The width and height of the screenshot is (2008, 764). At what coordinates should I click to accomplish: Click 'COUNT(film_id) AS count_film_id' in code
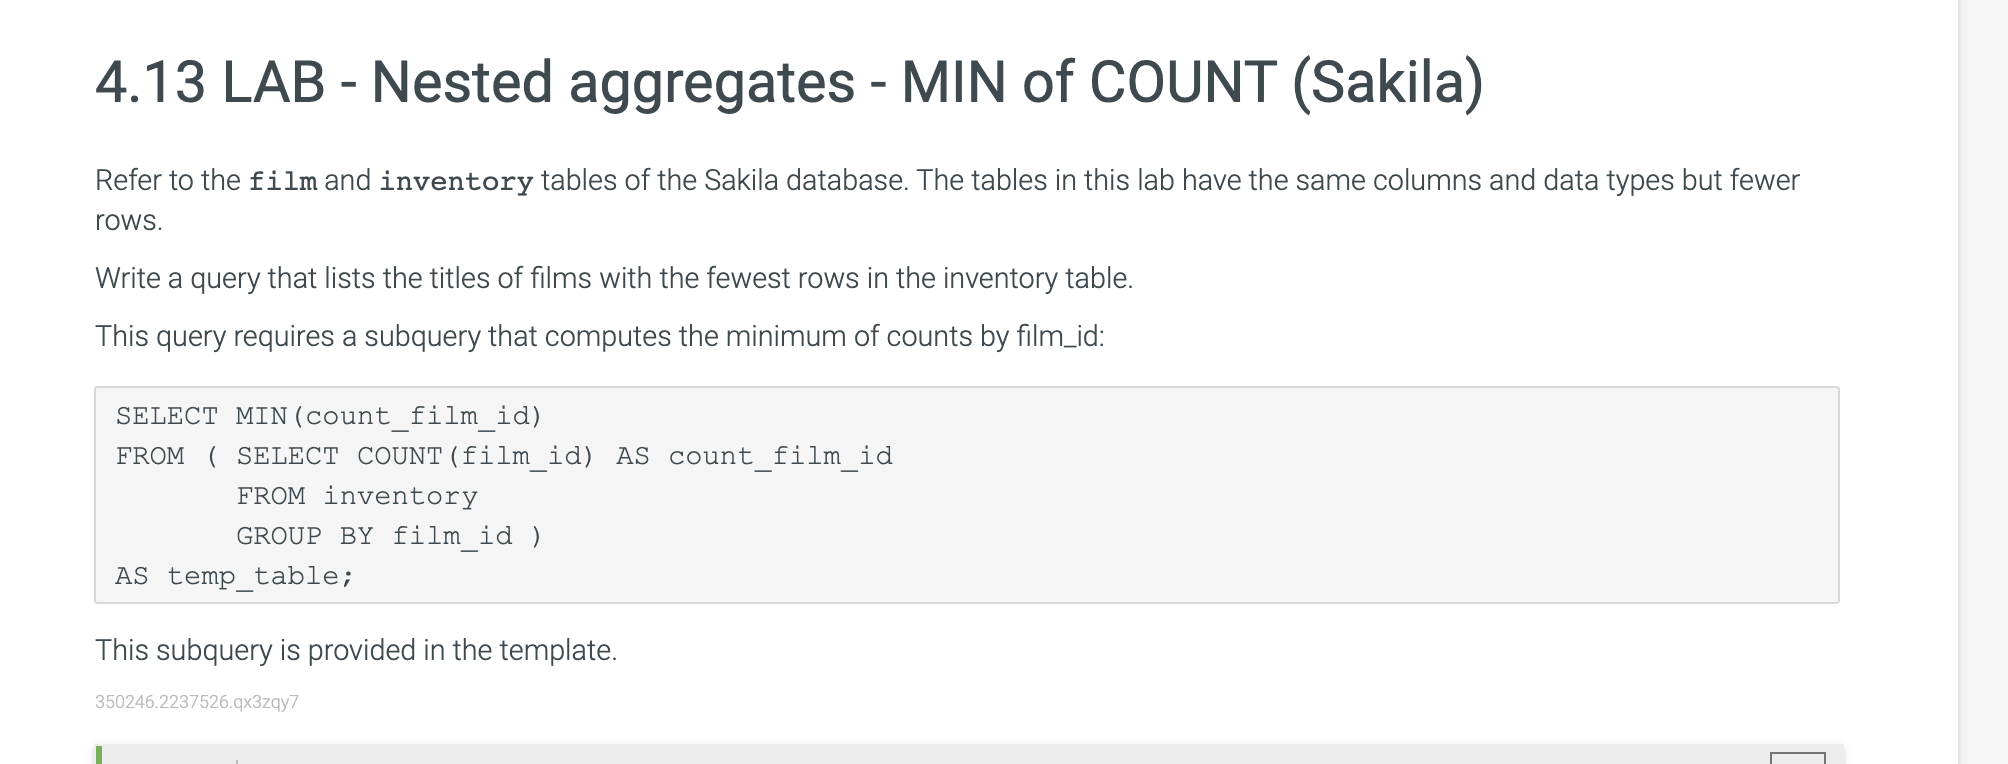point(625,456)
